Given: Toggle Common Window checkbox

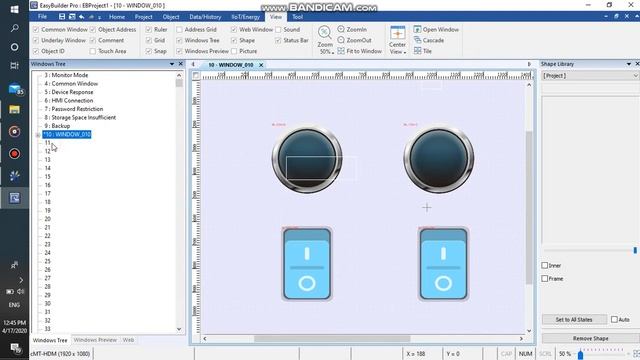Looking at the screenshot, I should tap(36, 29).
